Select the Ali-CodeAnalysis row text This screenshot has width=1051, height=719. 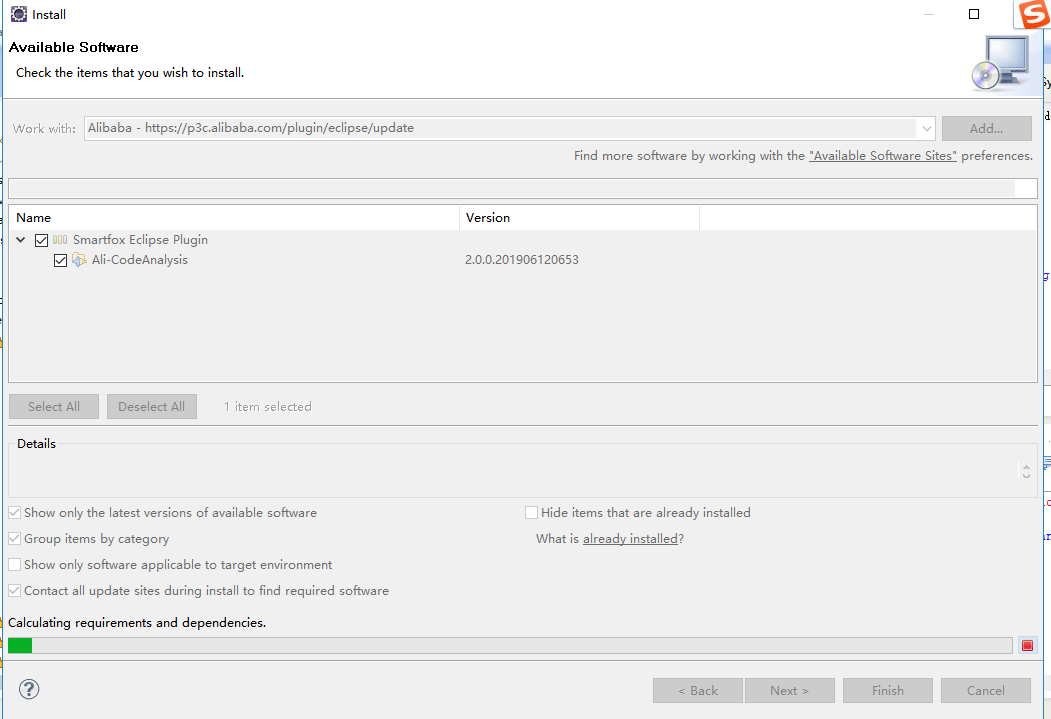pyautogui.click(x=139, y=260)
